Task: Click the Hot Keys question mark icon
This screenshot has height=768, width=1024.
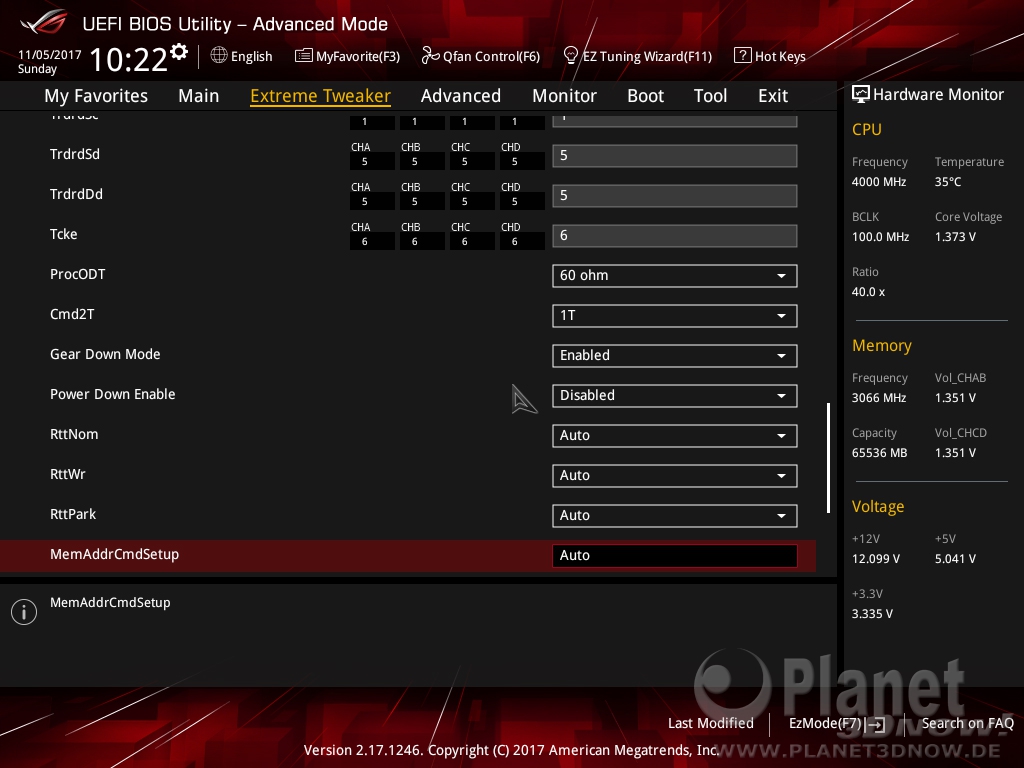Action: pos(743,55)
